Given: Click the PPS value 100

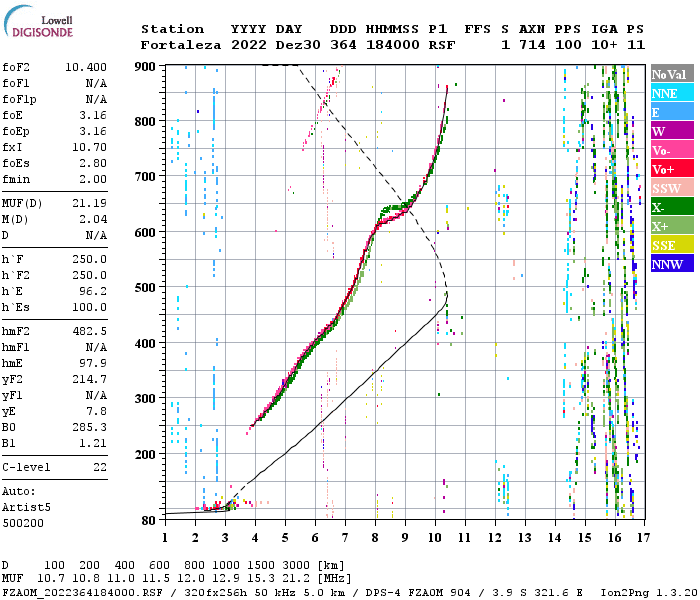Looking at the screenshot, I should pos(568,45).
